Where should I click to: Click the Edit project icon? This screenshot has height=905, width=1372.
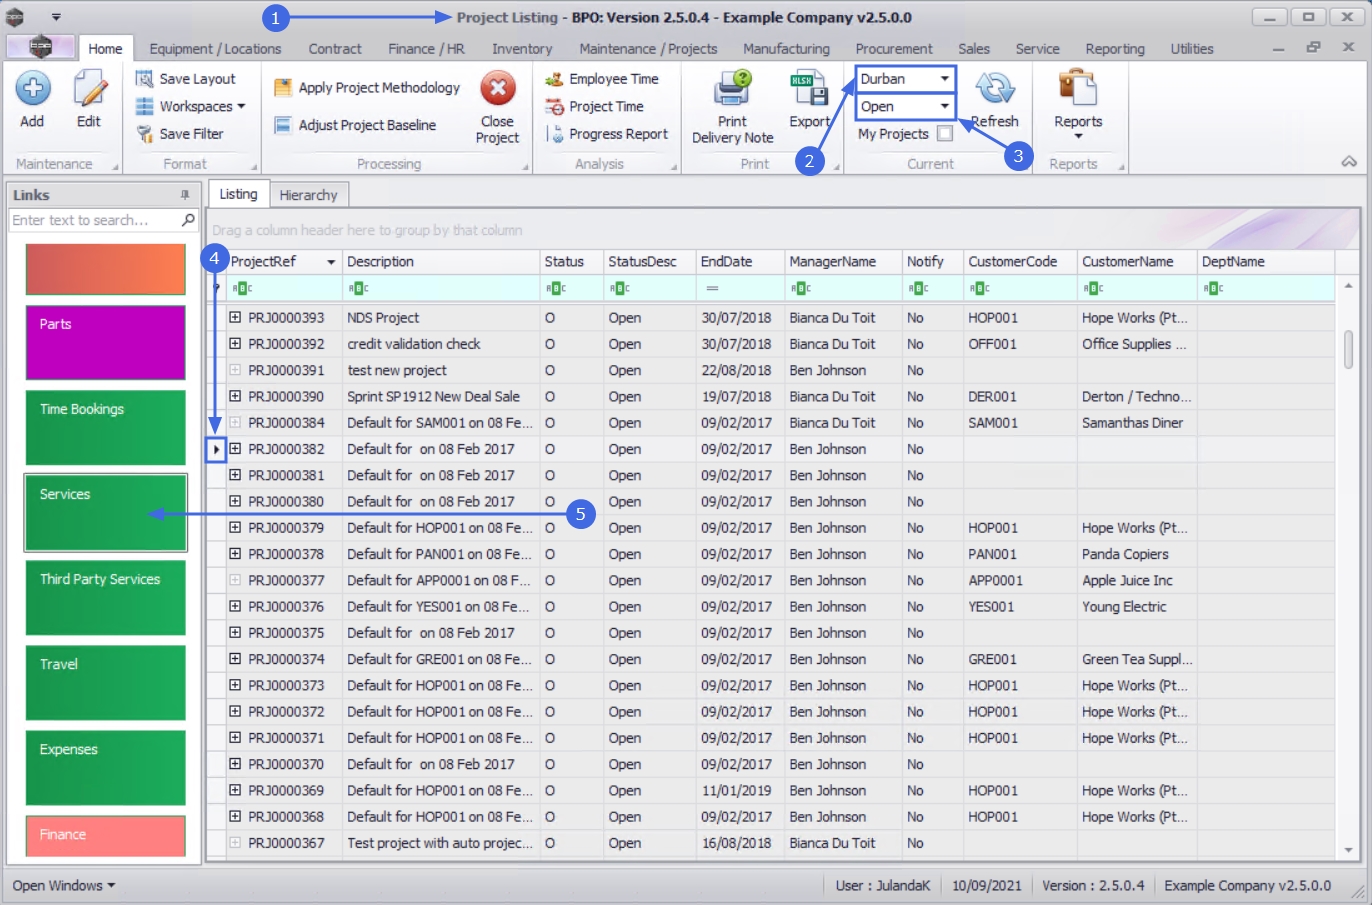coord(89,90)
